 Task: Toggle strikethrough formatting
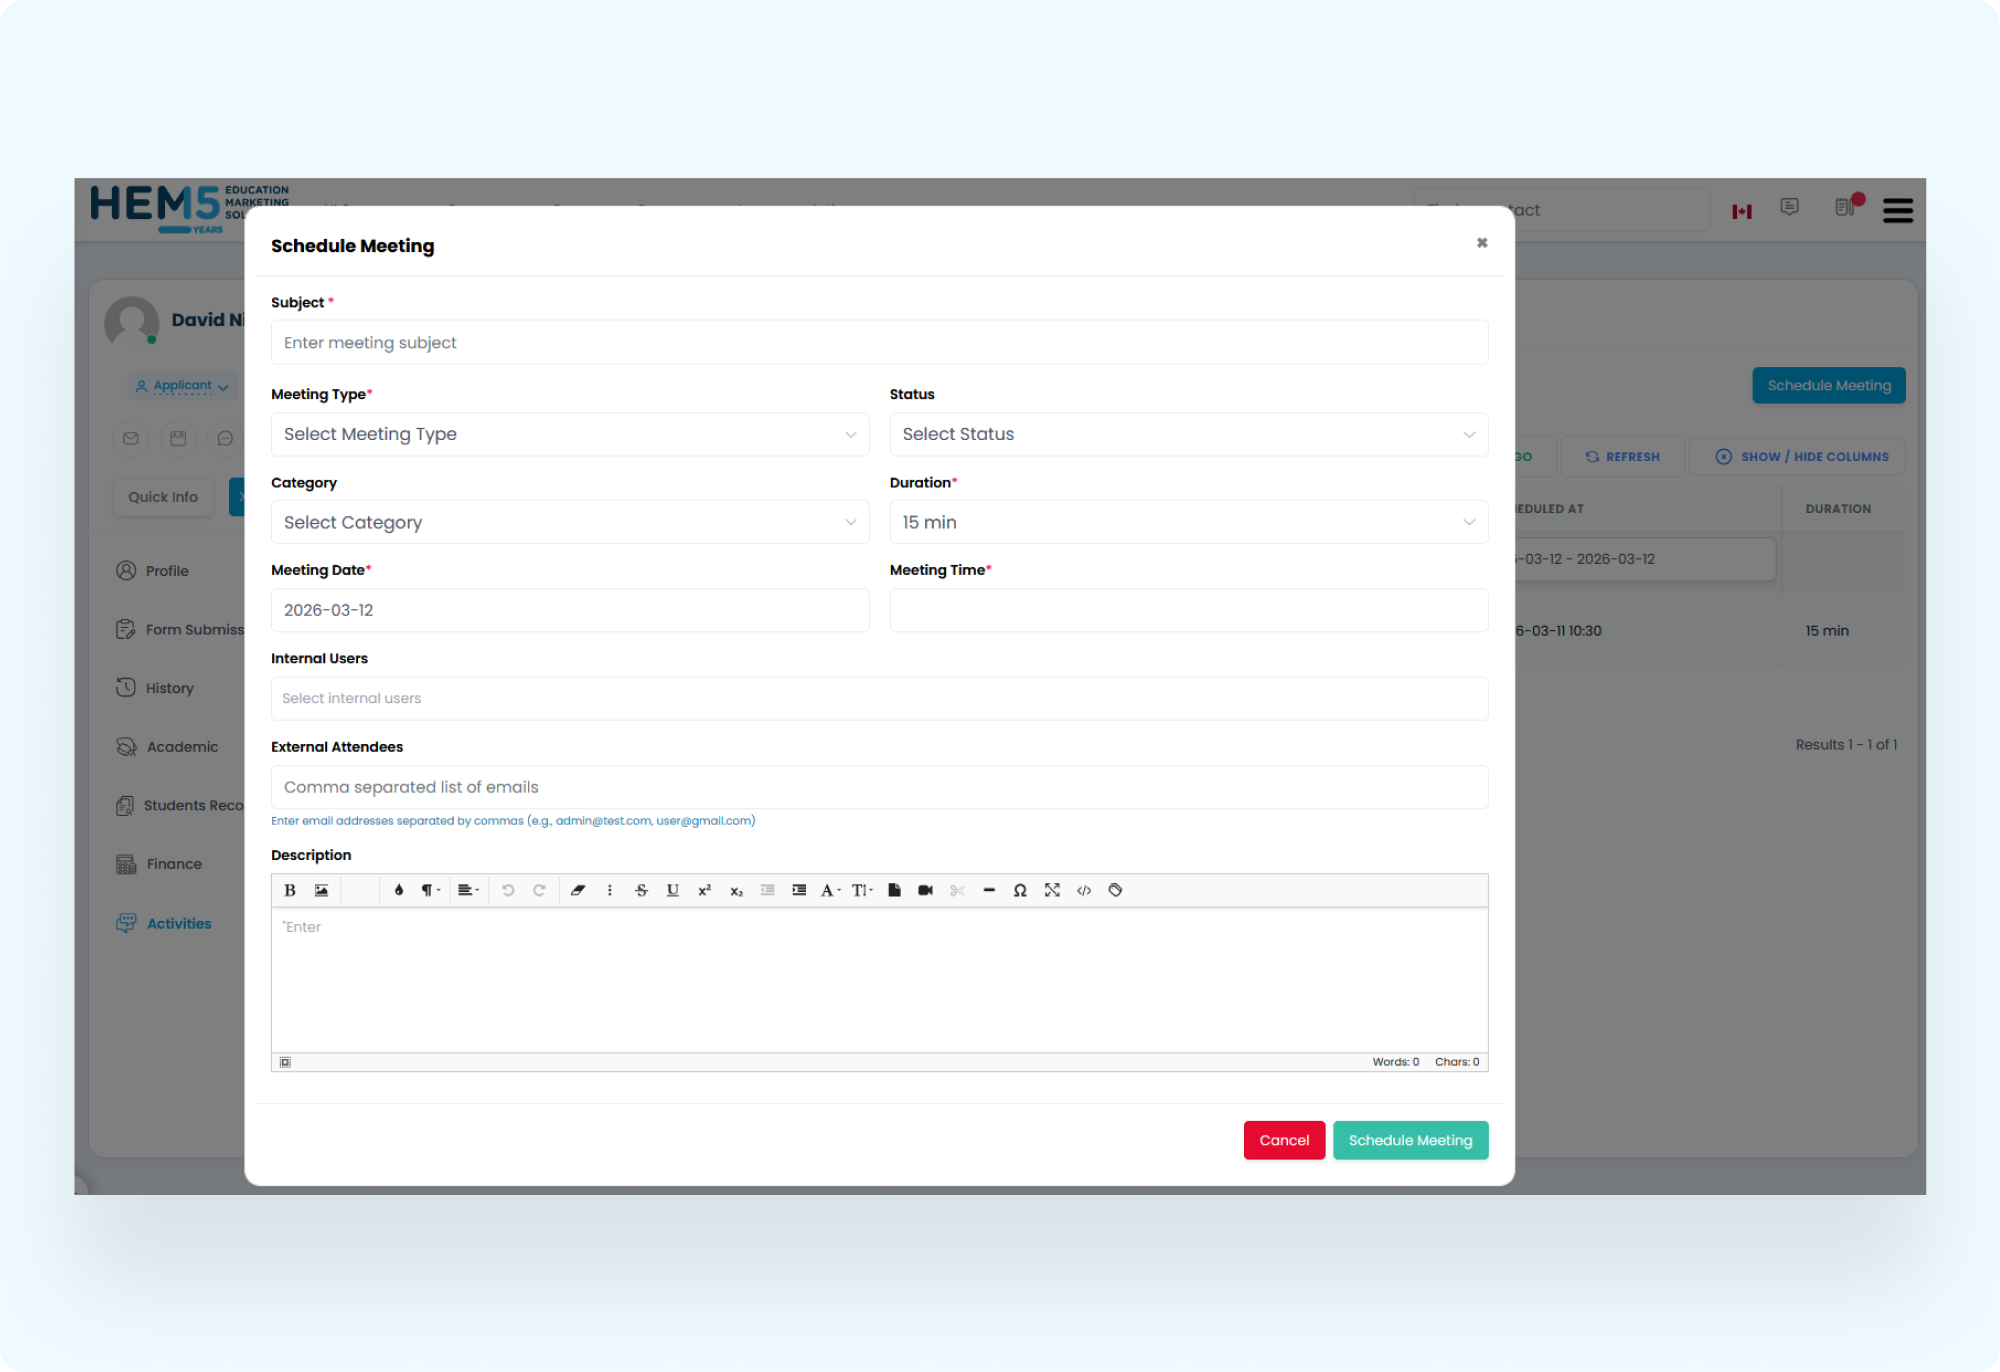tap(641, 890)
